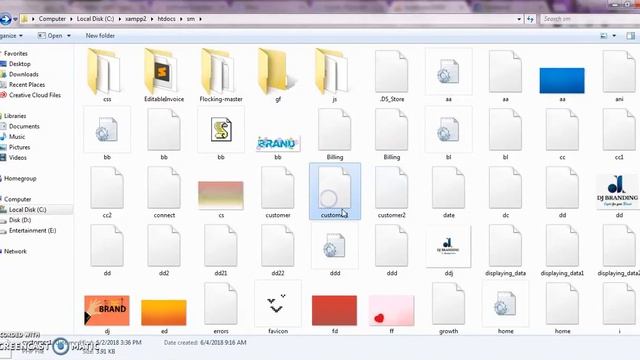The image size is (640, 360).
Task: Open Creative Cloud Files in the sidebar
Action: [x=35, y=95]
